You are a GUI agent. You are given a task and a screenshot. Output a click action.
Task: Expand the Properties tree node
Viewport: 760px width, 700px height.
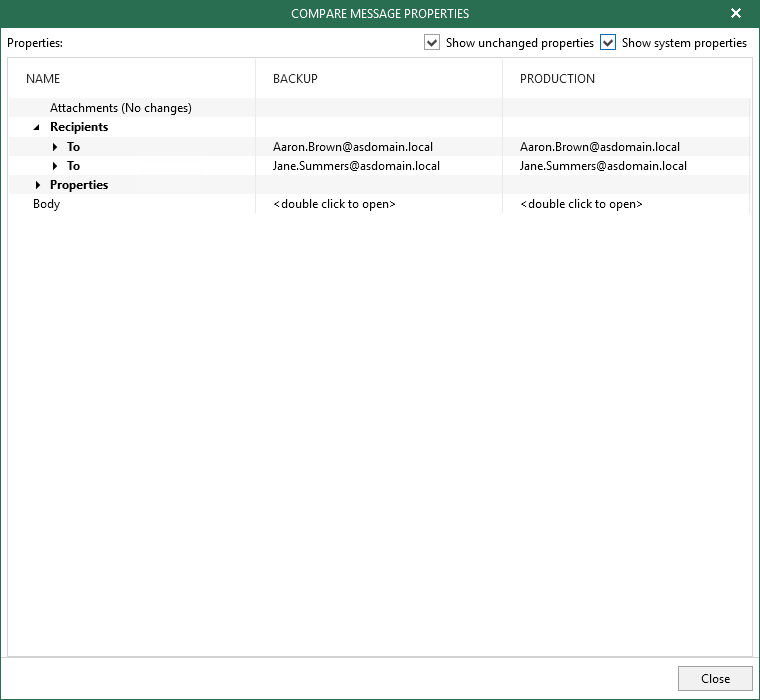[38, 185]
